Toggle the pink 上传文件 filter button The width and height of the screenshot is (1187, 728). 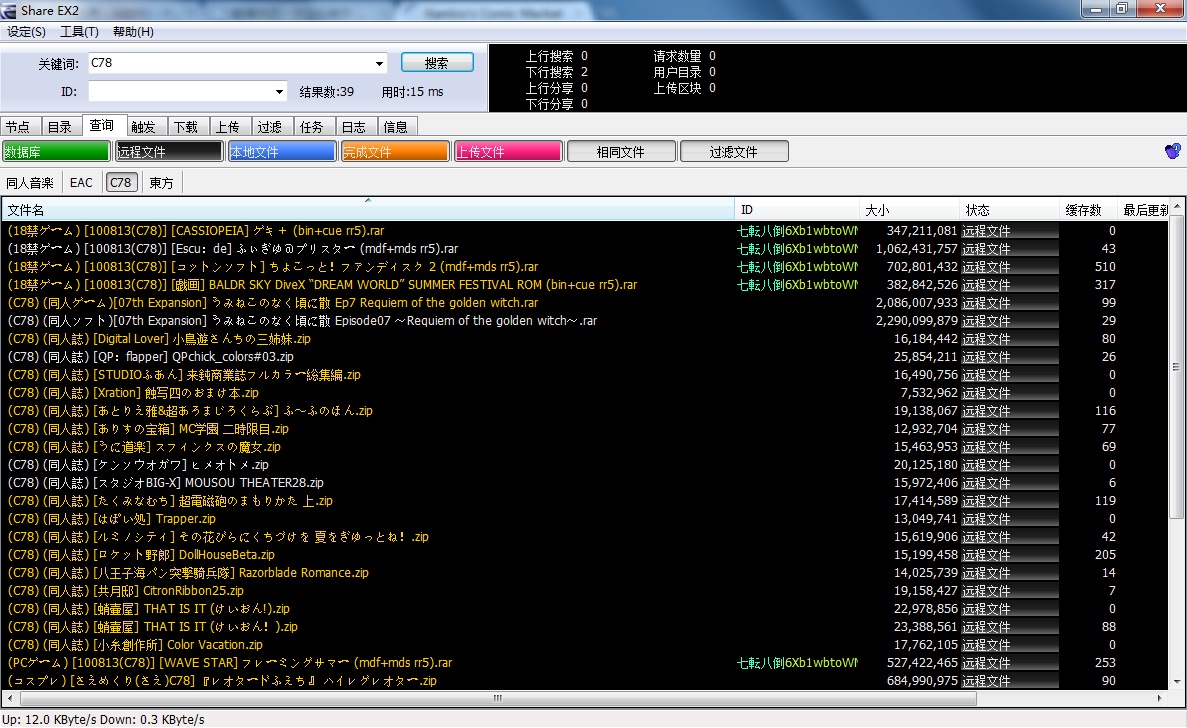coord(508,151)
